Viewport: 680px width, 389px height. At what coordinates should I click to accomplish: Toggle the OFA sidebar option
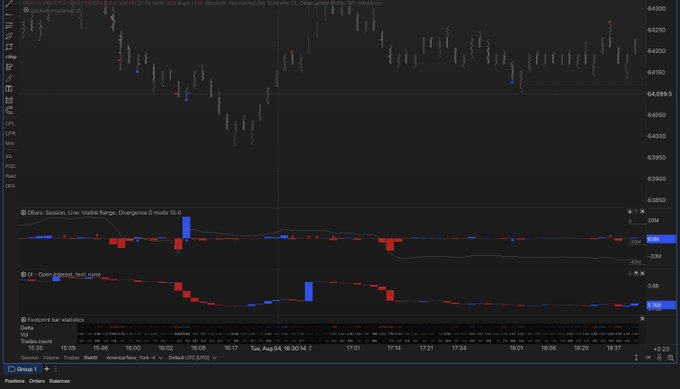[x=10, y=186]
